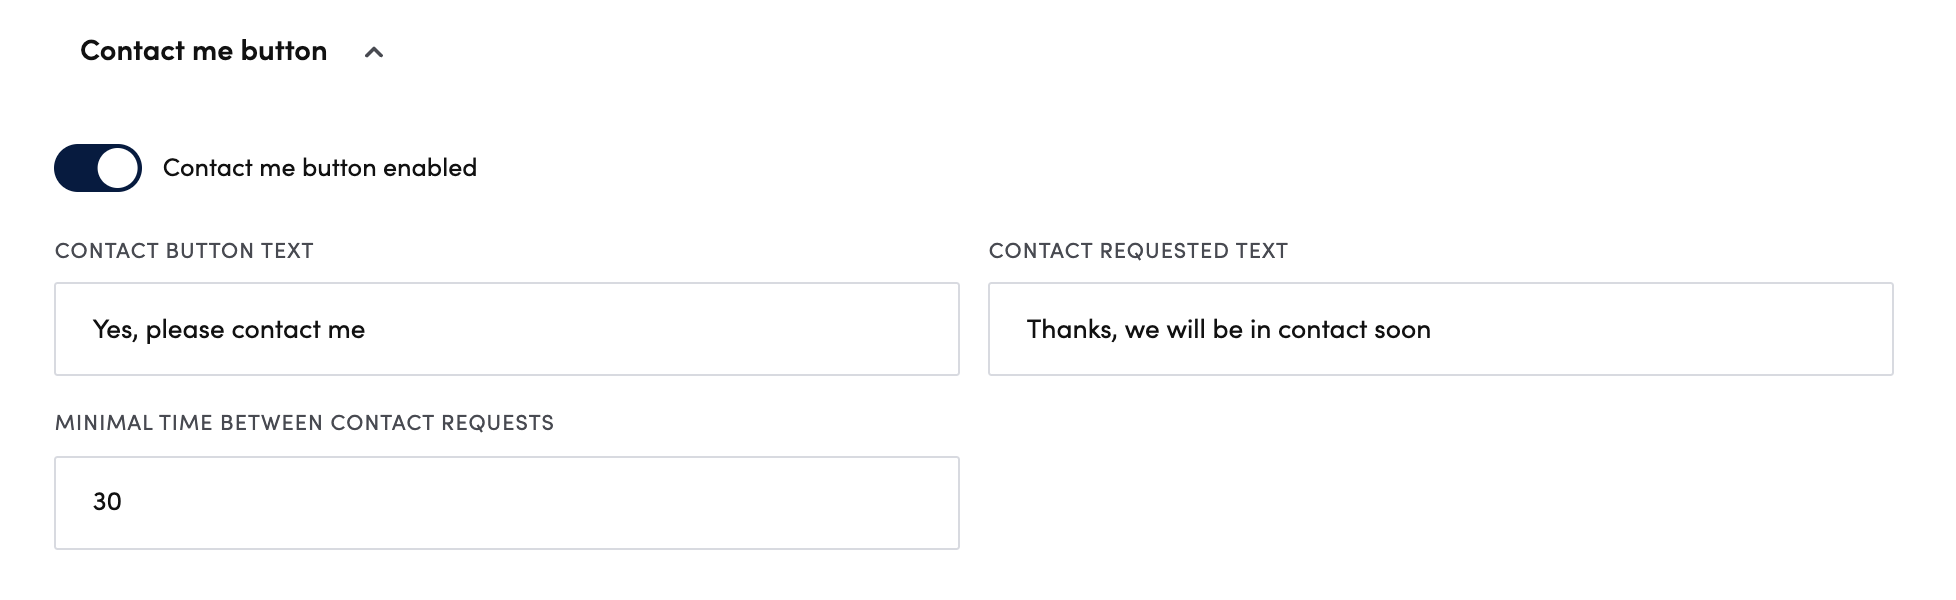Disable the Contact me button toggle
This screenshot has width=1956, height=600.
98,168
